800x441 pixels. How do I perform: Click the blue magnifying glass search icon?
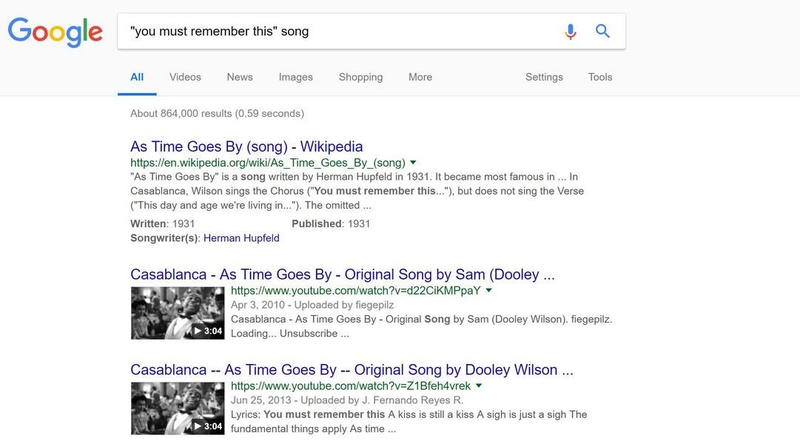(x=603, y=31)
